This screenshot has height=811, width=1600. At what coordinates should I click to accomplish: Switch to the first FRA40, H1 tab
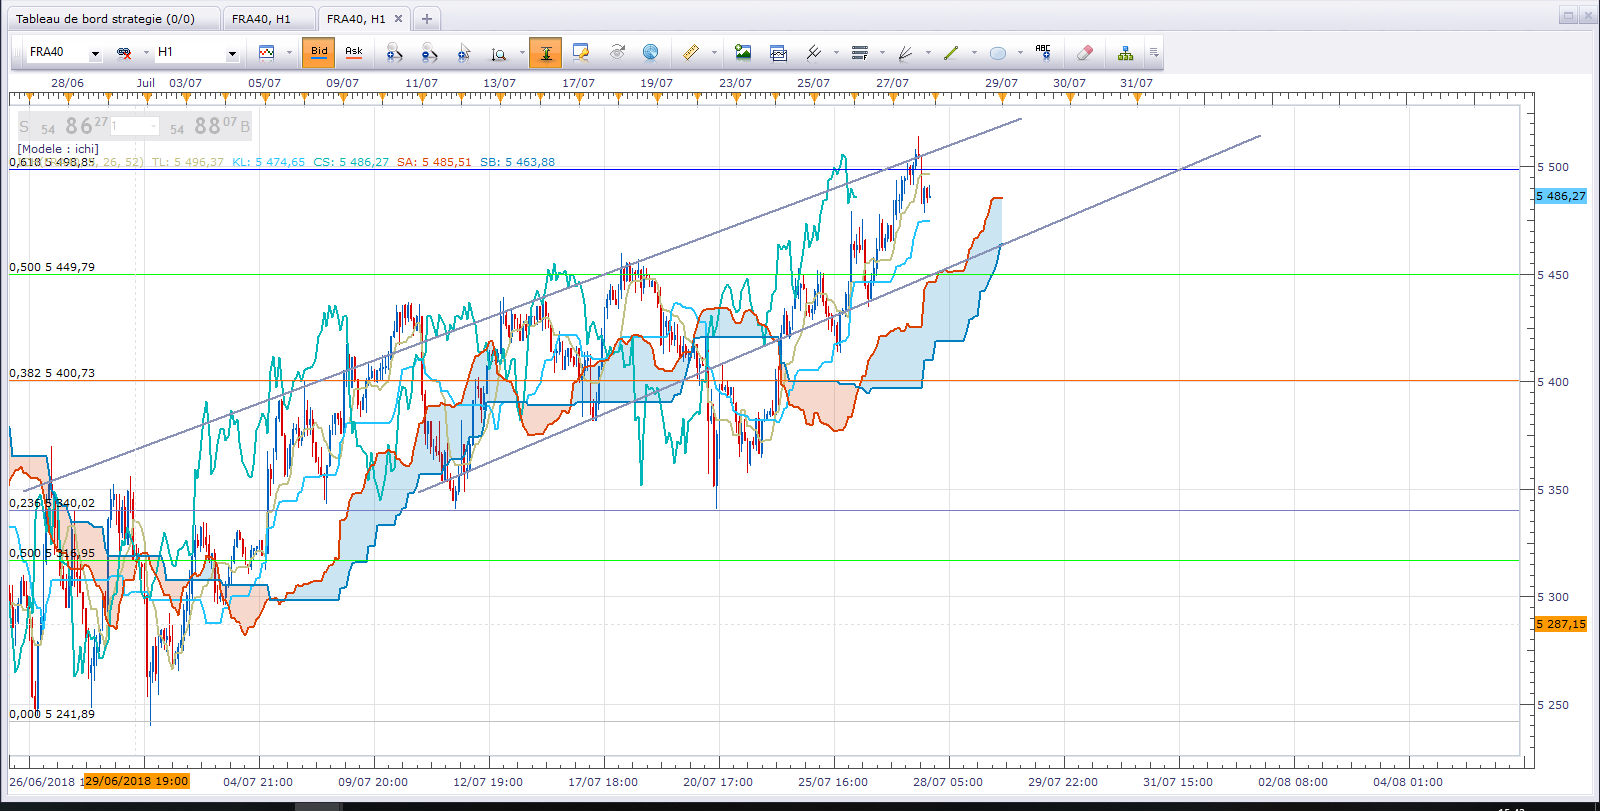[x=261, y=19]
